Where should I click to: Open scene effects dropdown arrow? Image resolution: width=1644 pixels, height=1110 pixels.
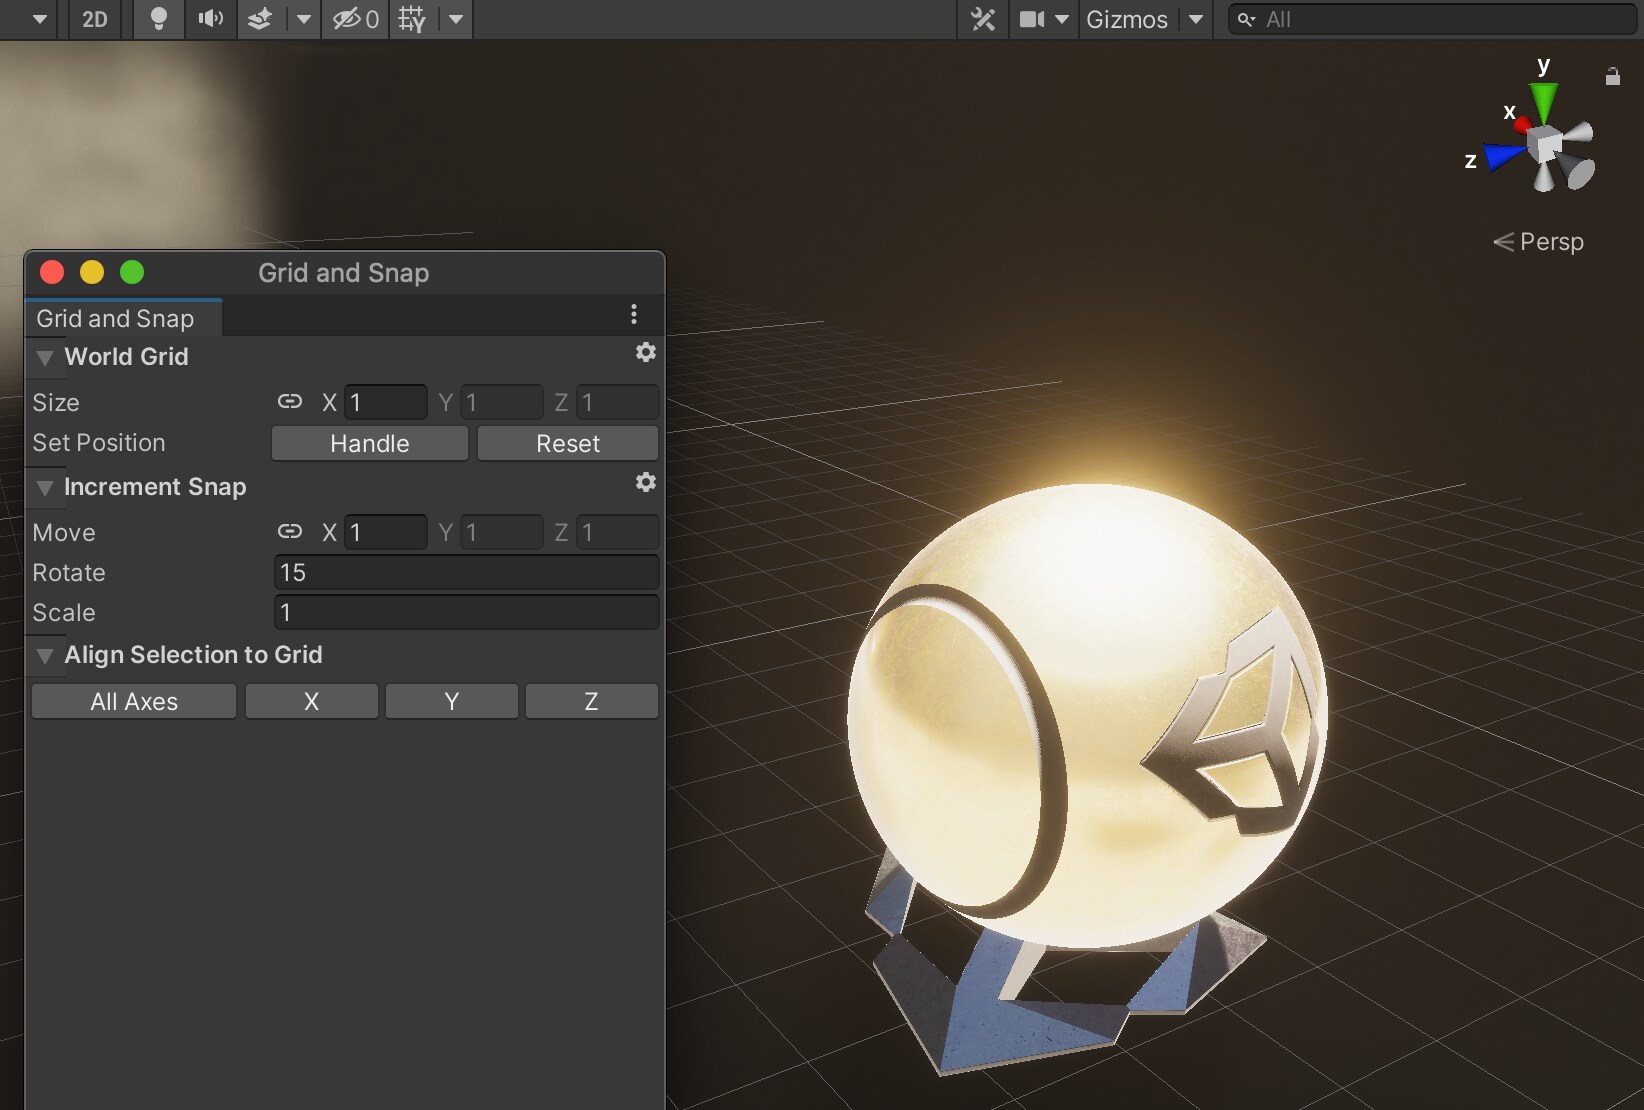pyautogui.click(x=303, y=19)
